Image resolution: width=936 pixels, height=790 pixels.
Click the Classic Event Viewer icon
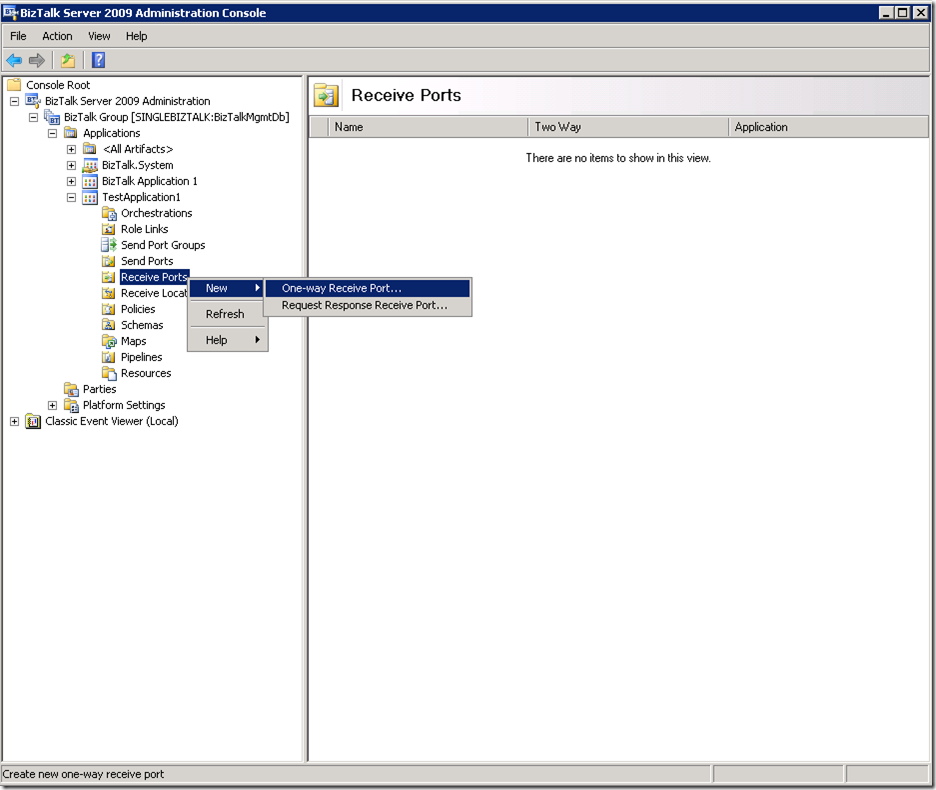tap(33, 422)
